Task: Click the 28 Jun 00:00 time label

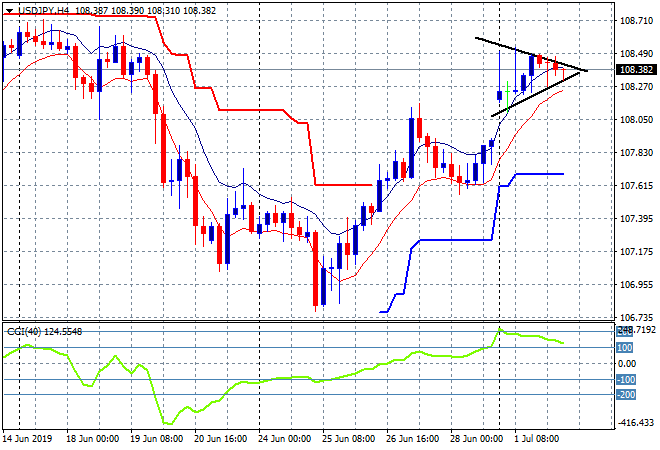Action: click(476, 439)
